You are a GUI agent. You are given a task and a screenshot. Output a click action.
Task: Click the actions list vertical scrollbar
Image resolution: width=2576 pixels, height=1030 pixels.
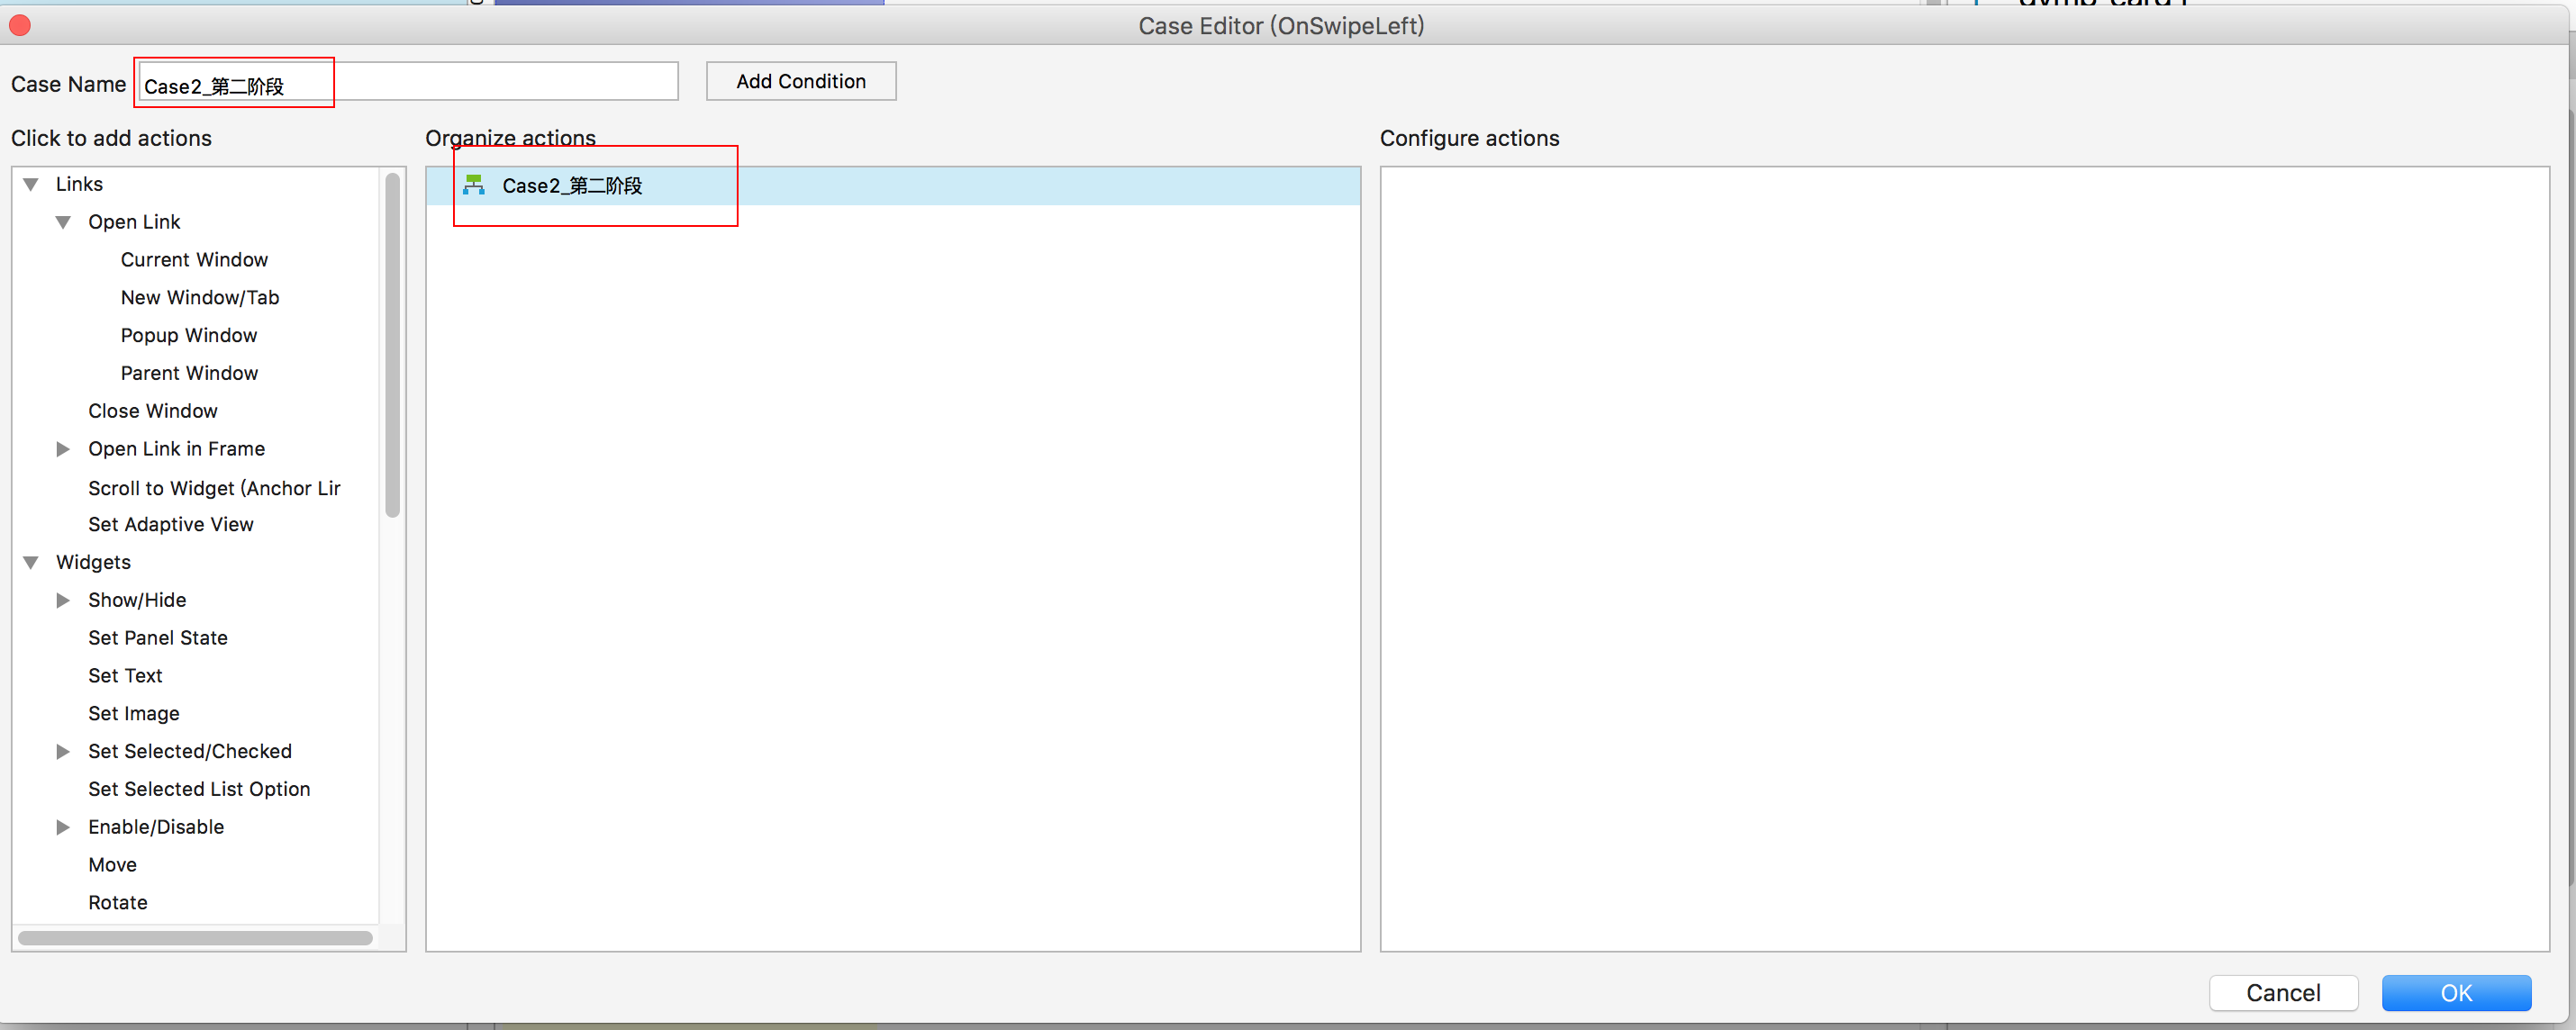[x=393, y=345]
